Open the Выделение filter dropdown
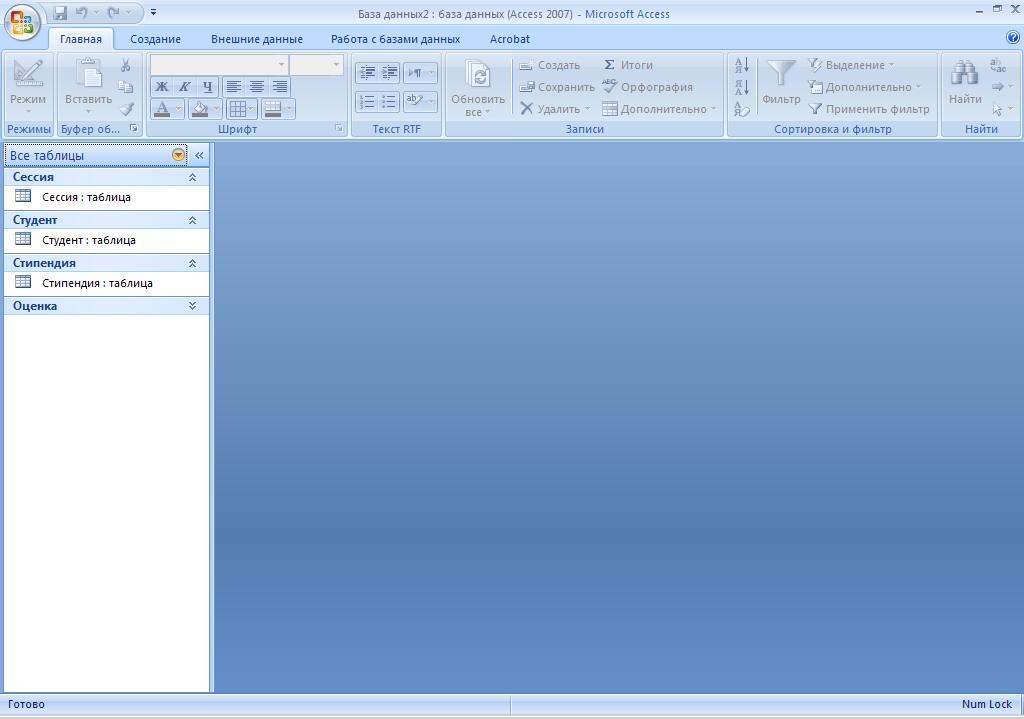1024x719 pixels. tap(852, 65)
